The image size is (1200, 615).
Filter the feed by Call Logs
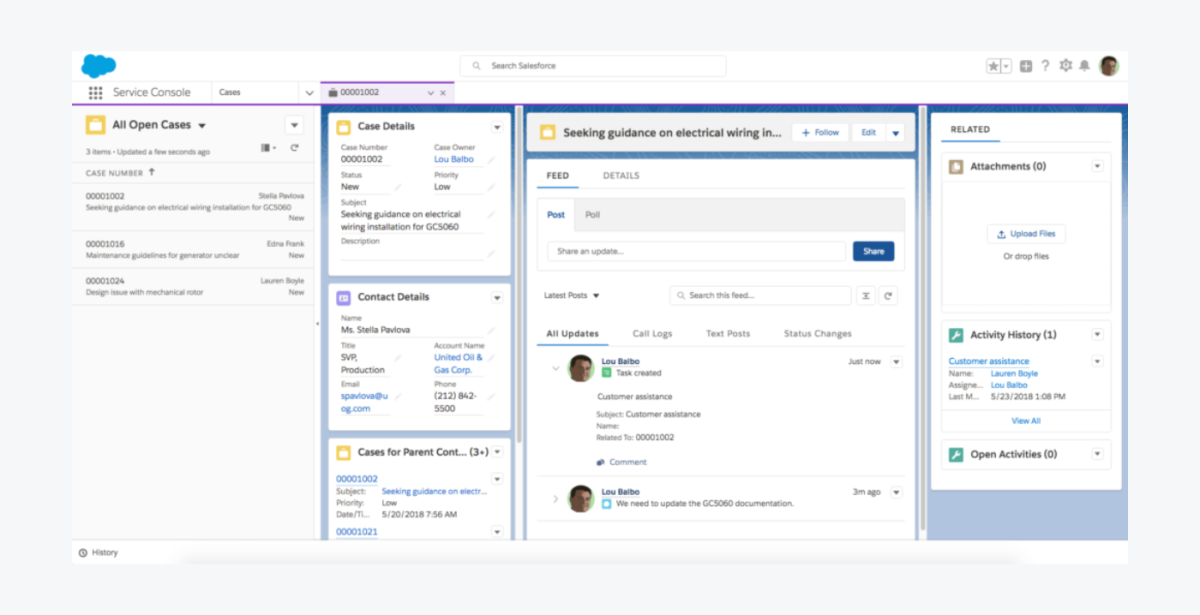coord(652,334)
